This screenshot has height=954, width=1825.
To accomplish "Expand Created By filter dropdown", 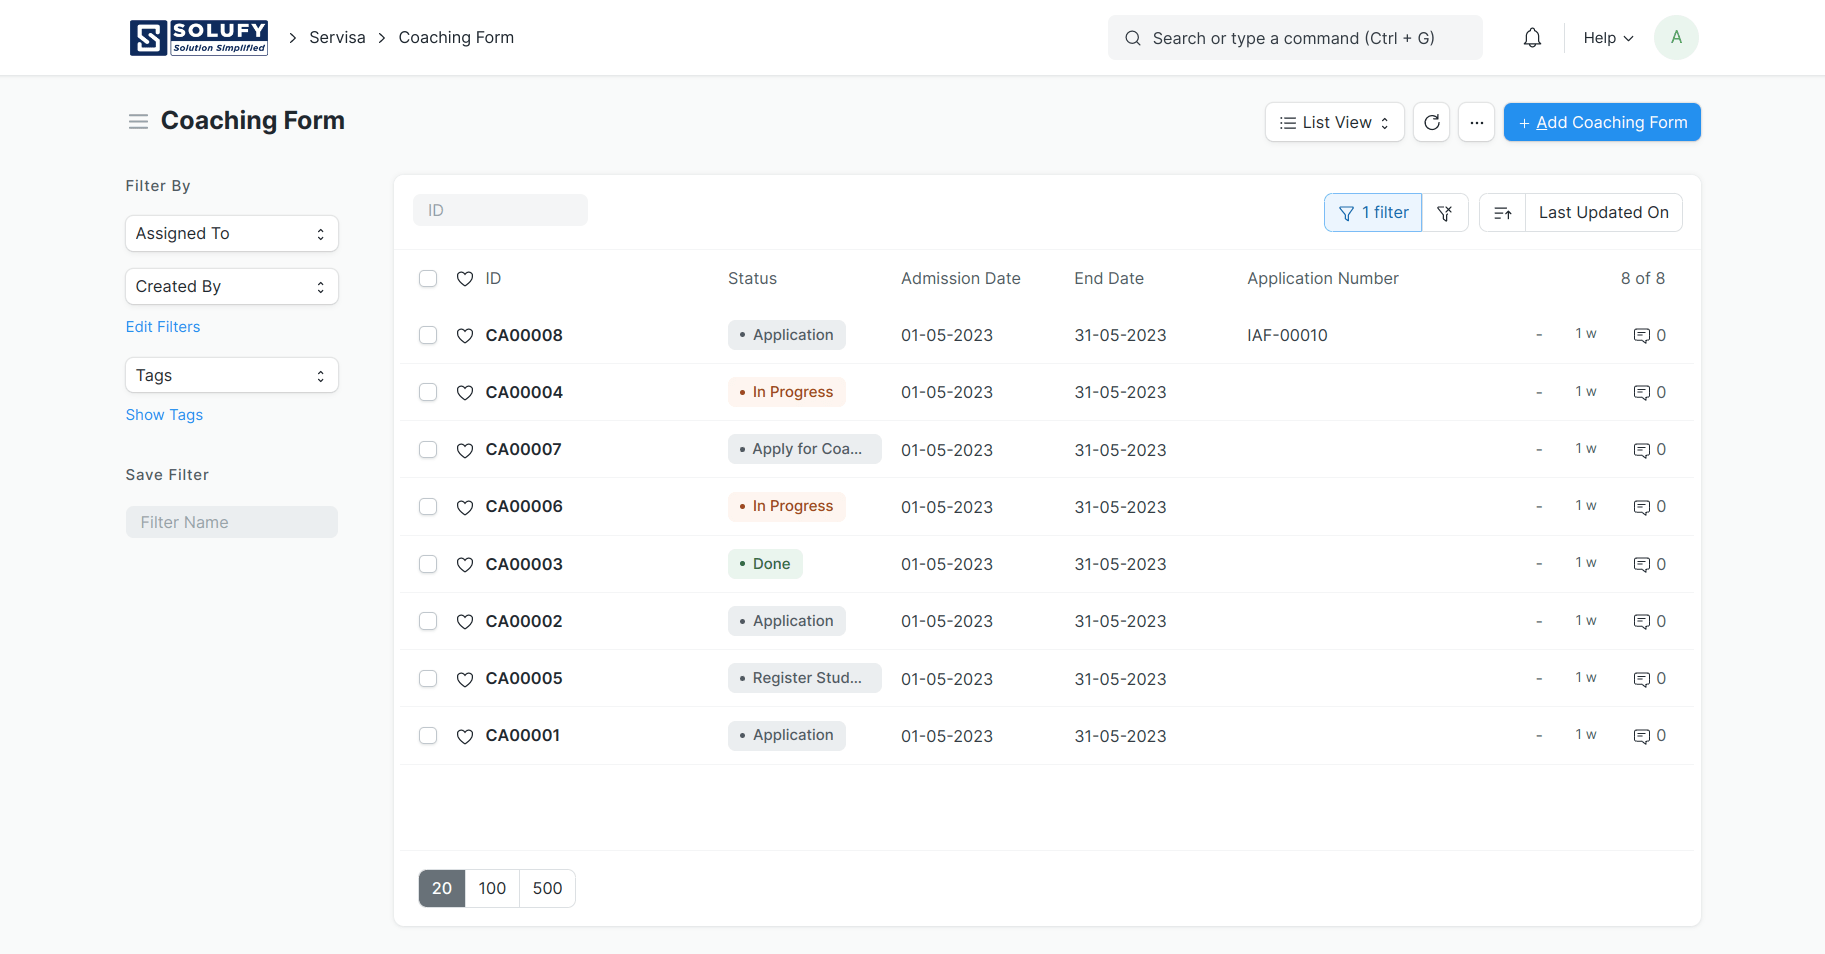I will click(232, 286).
